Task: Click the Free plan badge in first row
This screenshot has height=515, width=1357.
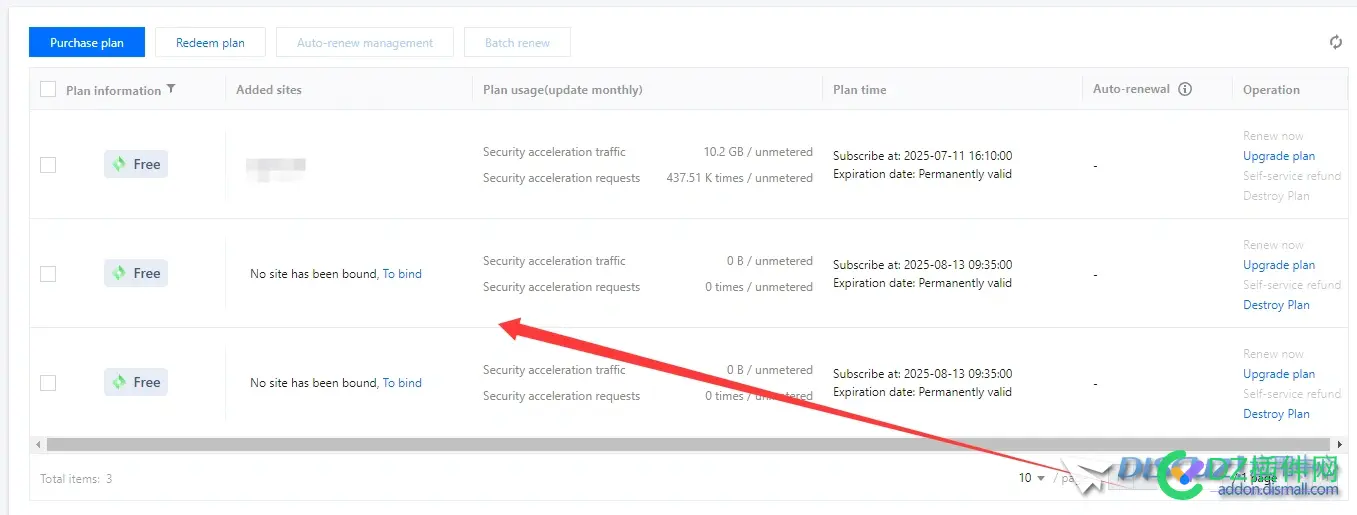Action: pyautogui.click(x=136, y=164)
